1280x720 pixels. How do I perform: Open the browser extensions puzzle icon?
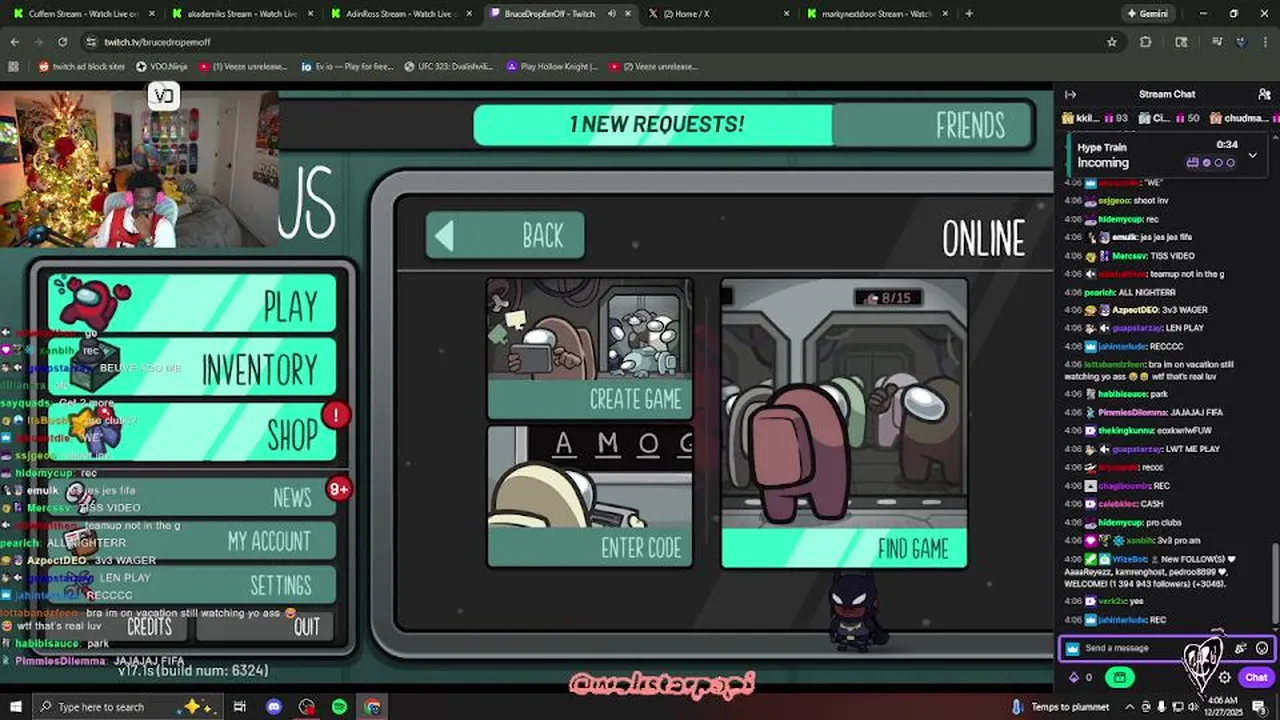click(1146, 42)
